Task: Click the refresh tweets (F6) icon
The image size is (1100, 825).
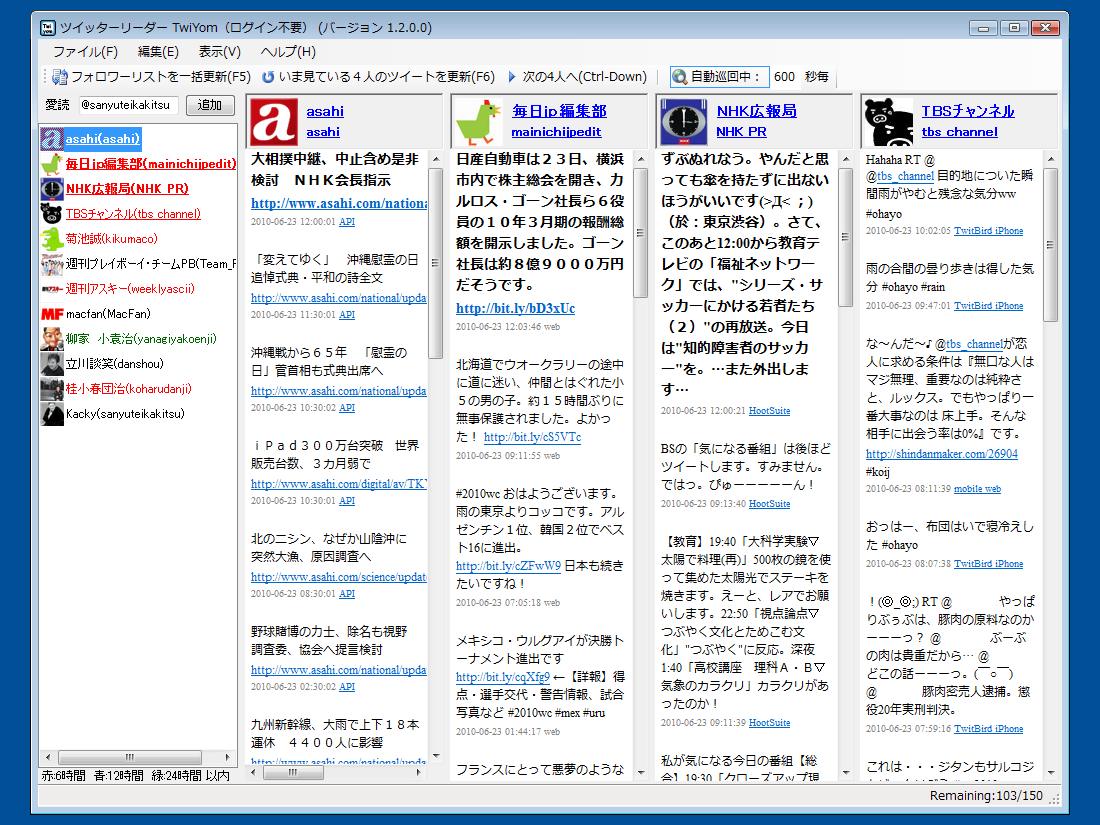Action: click(x=267, y=76)
